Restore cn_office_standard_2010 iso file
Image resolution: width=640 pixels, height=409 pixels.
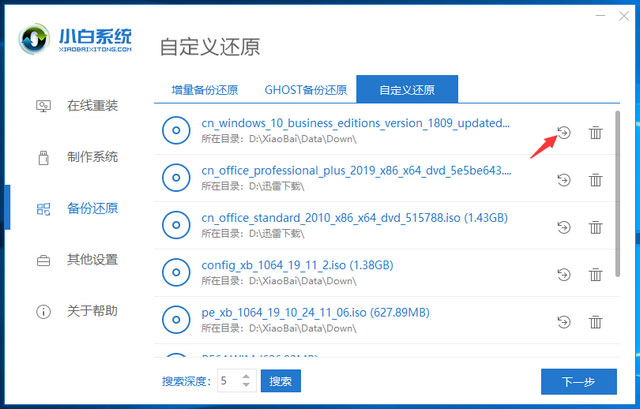point(563,227)
